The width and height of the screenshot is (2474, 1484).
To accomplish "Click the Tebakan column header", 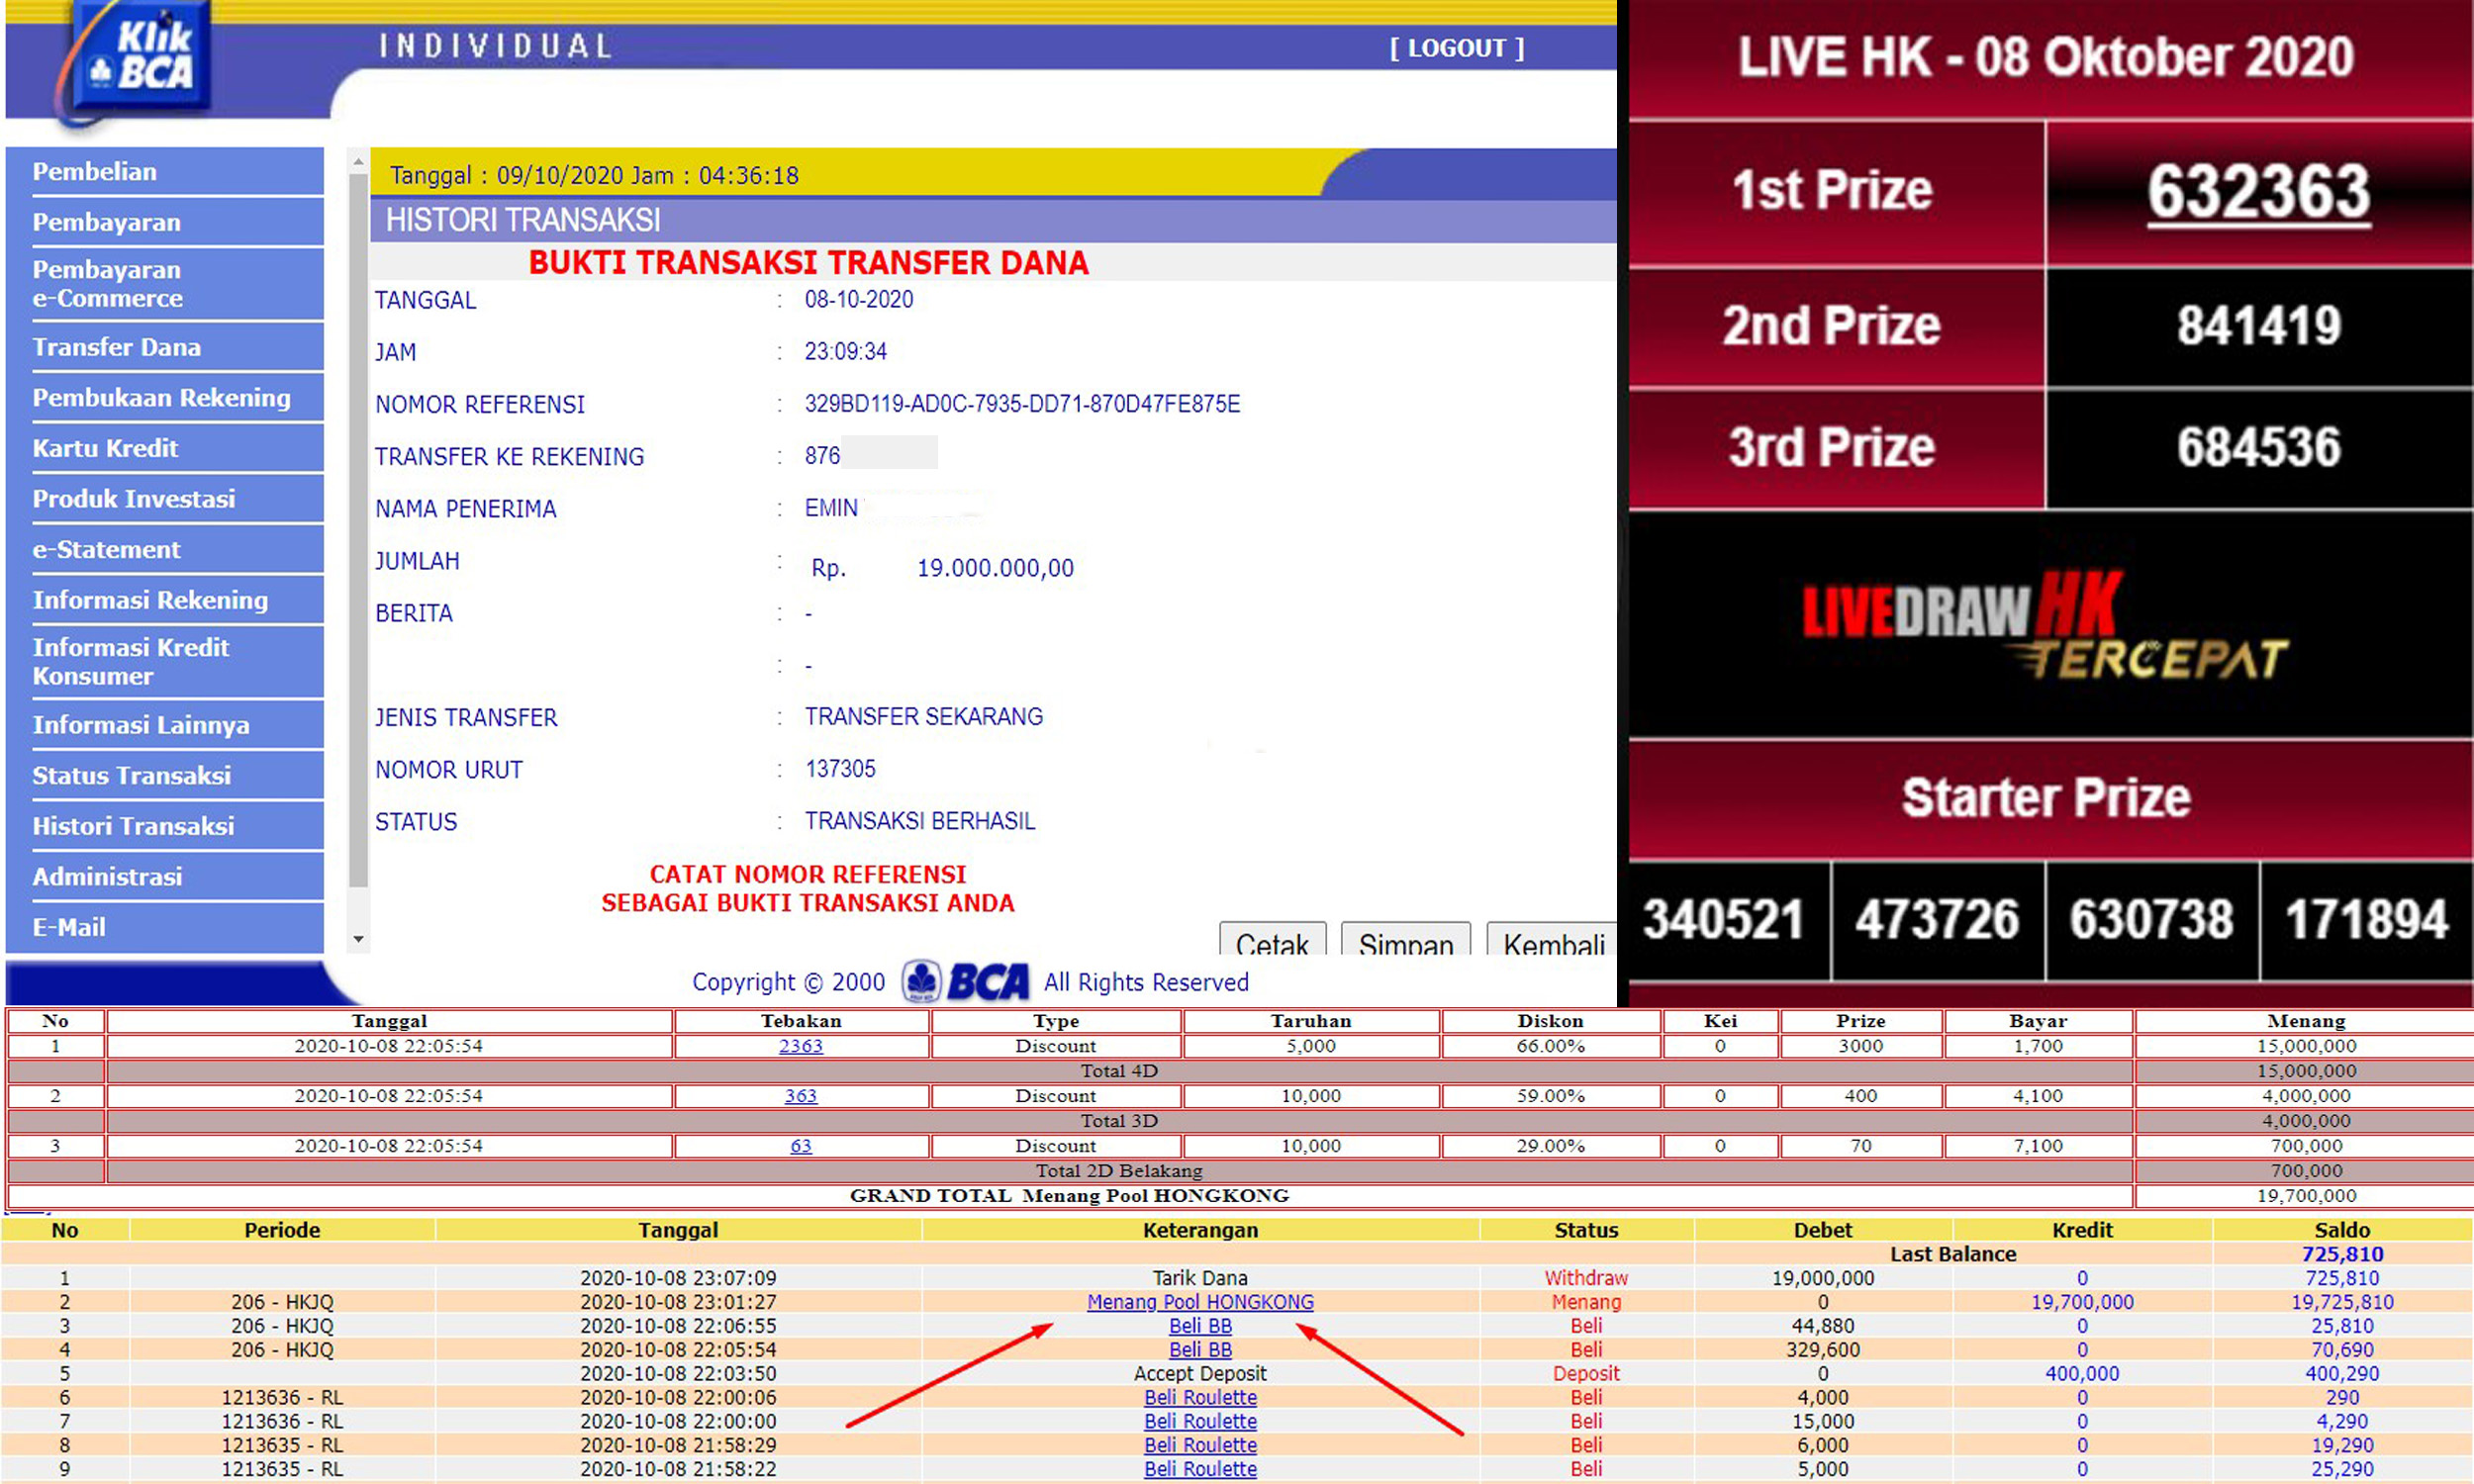I will pos(801,1021).
